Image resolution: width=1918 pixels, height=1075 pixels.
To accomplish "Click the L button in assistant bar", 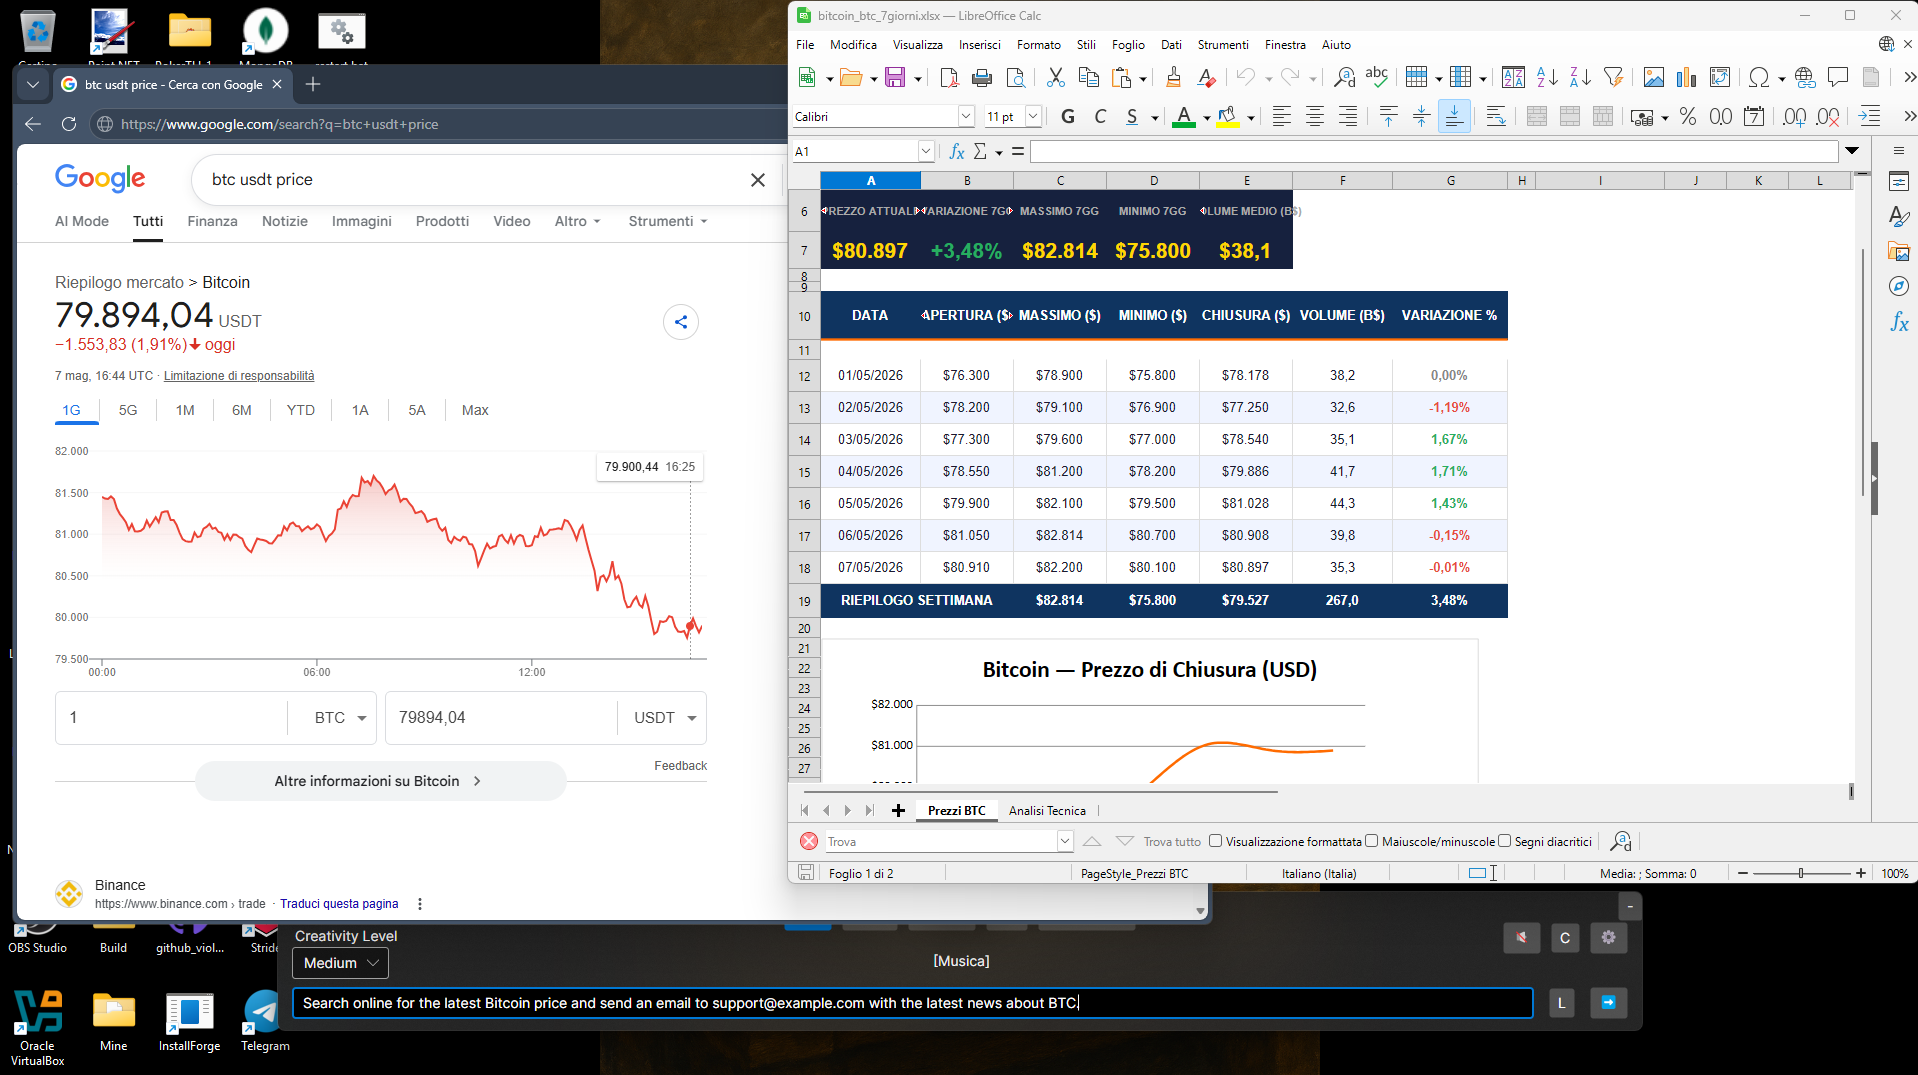I will (x=1561, y=1003).
